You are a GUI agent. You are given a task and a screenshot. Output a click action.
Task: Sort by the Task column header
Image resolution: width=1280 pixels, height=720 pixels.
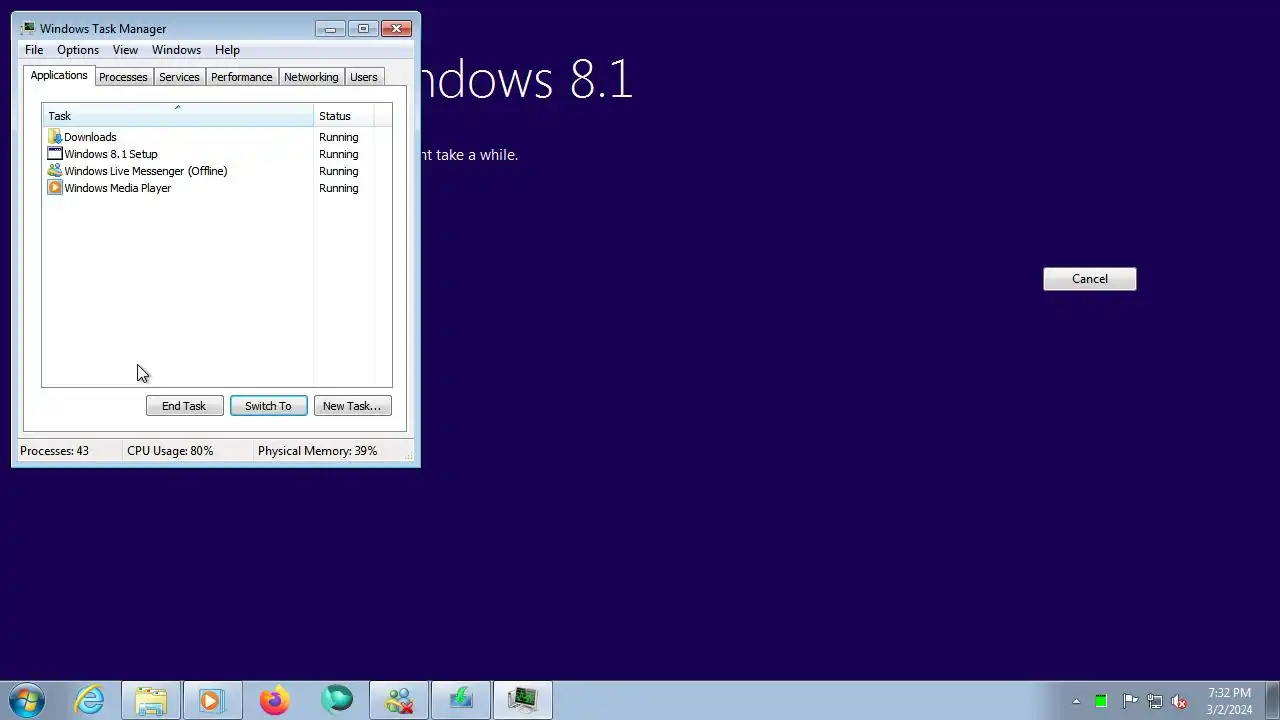pos(178,116)
